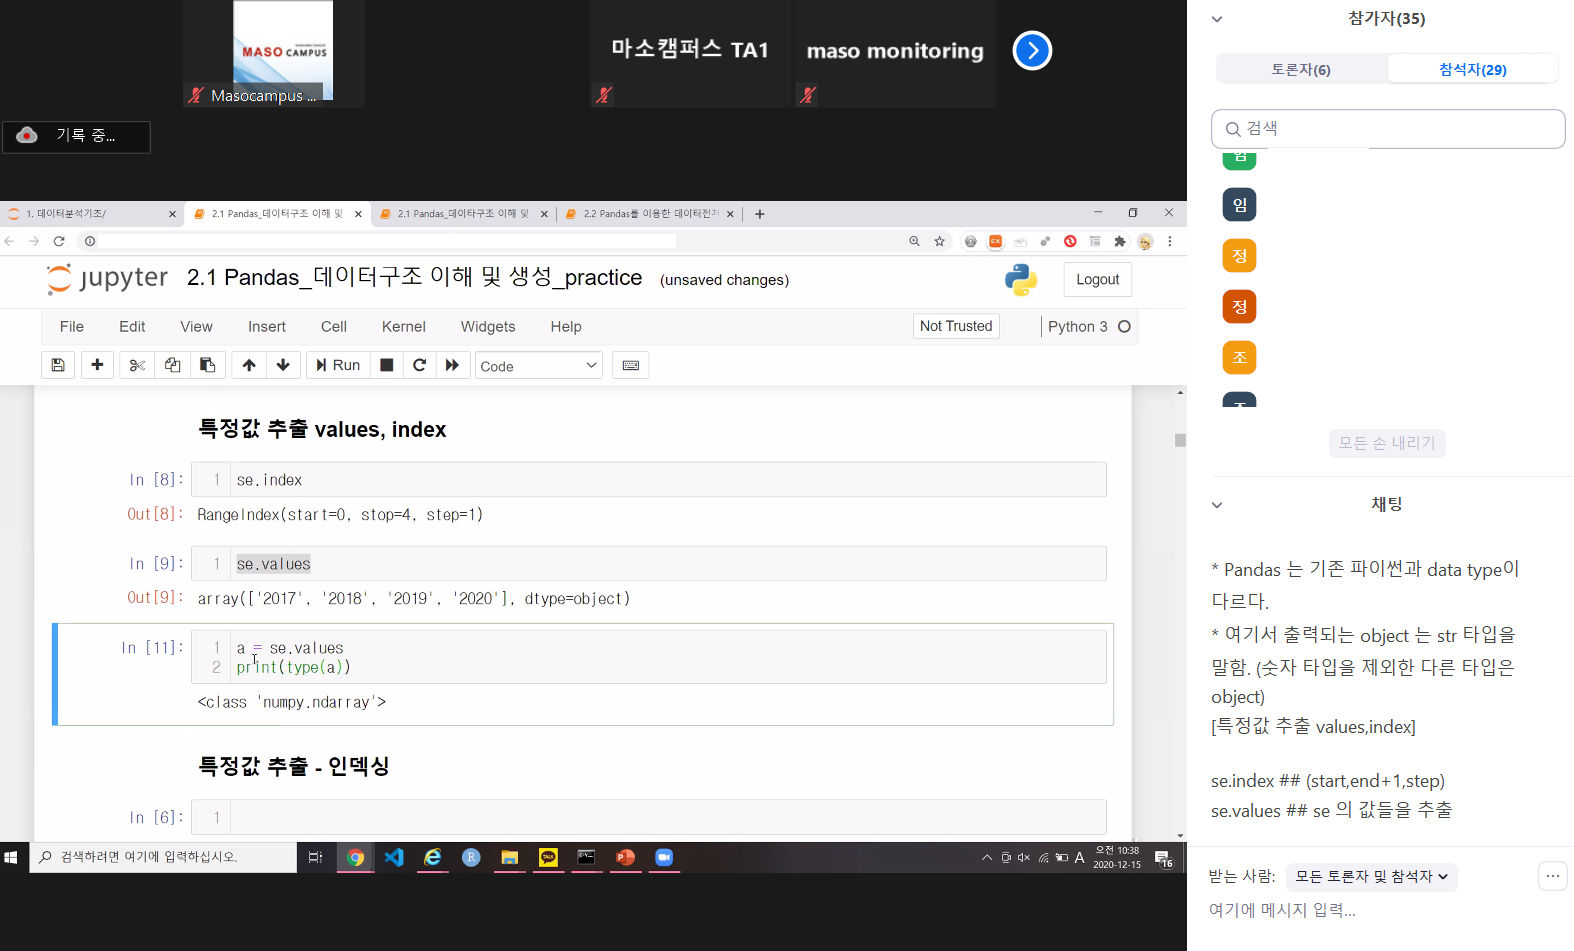Click the Logout button
The height and width of the screenshot is (951, 1574).
coord(1097,280)
